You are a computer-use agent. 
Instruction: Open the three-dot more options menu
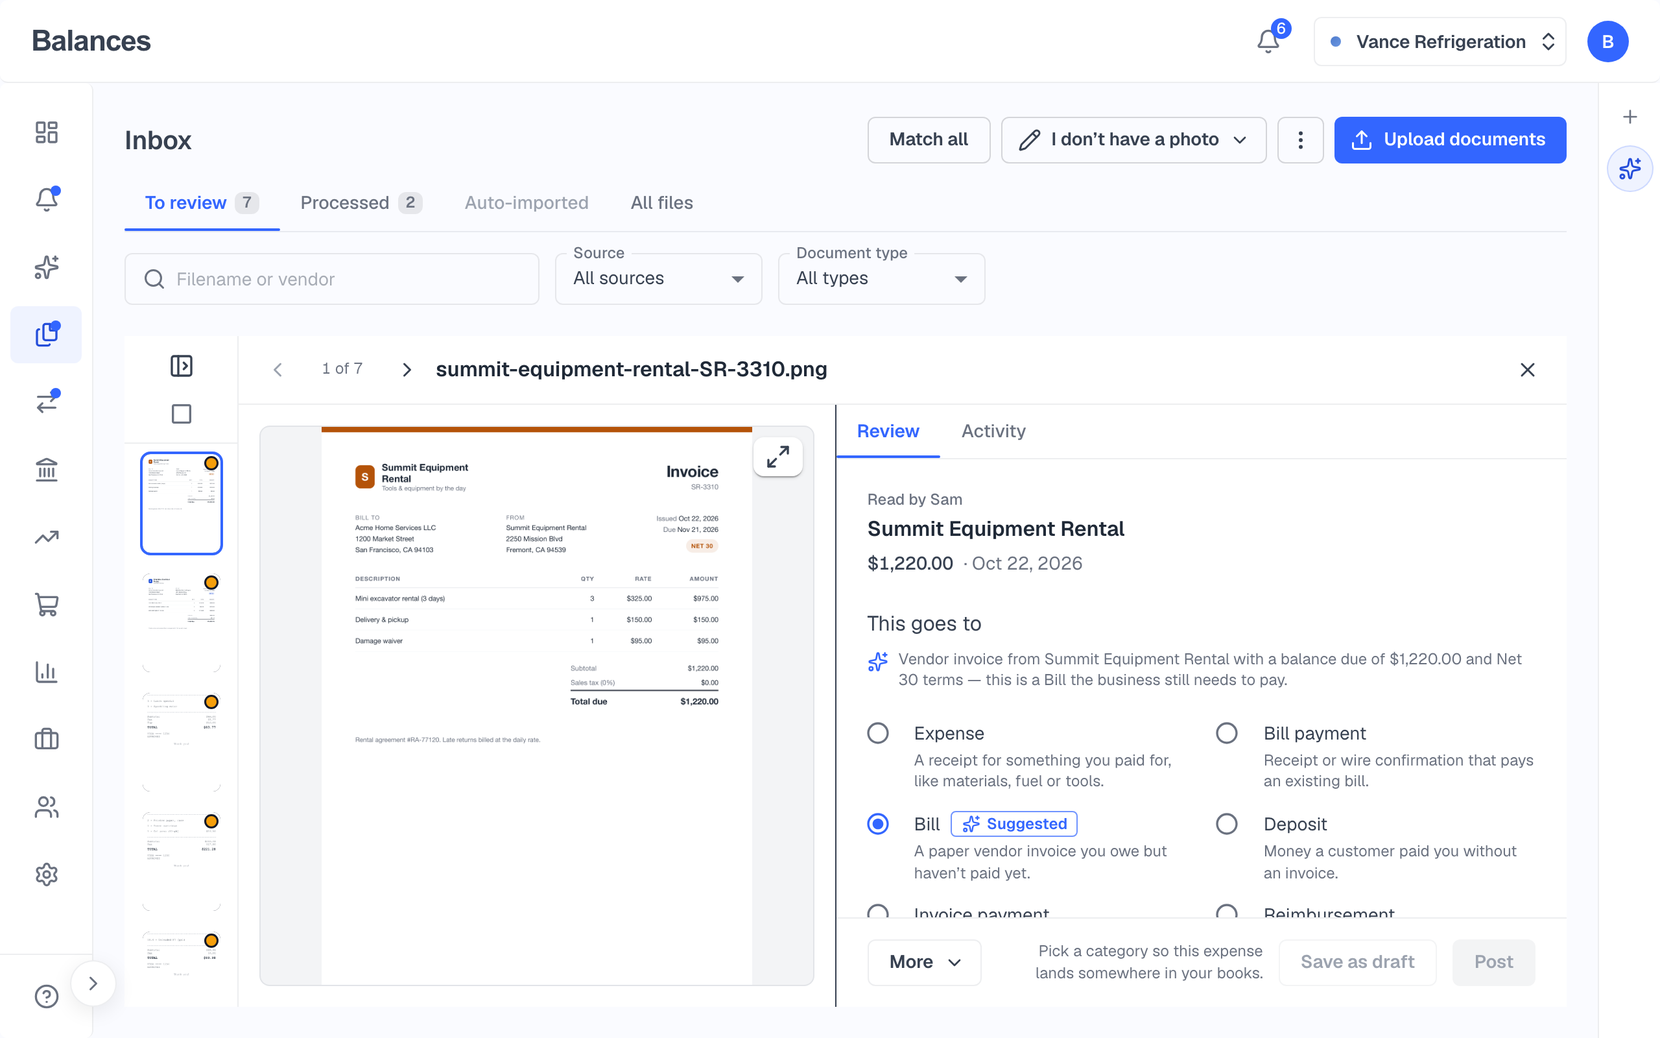coord(1300,140)
